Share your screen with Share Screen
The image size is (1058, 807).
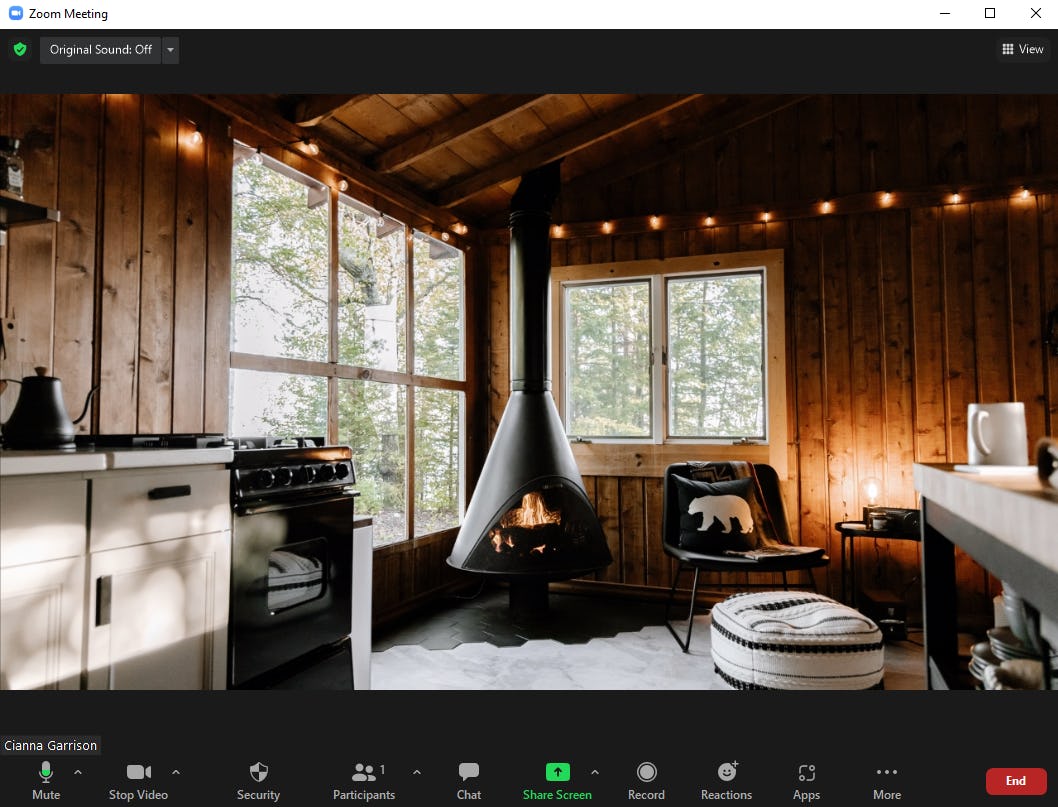[x=557, y=771]
